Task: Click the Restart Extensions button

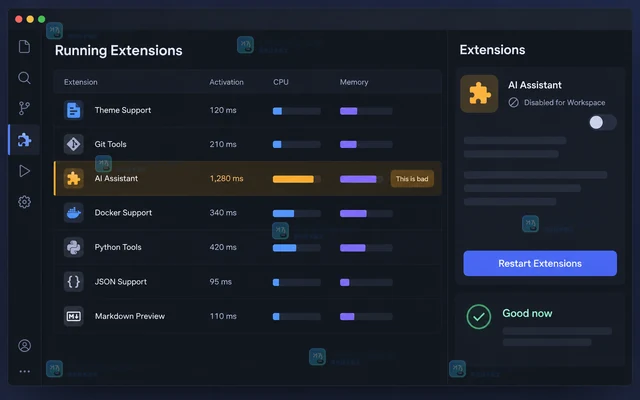Action: click(540, 263)
